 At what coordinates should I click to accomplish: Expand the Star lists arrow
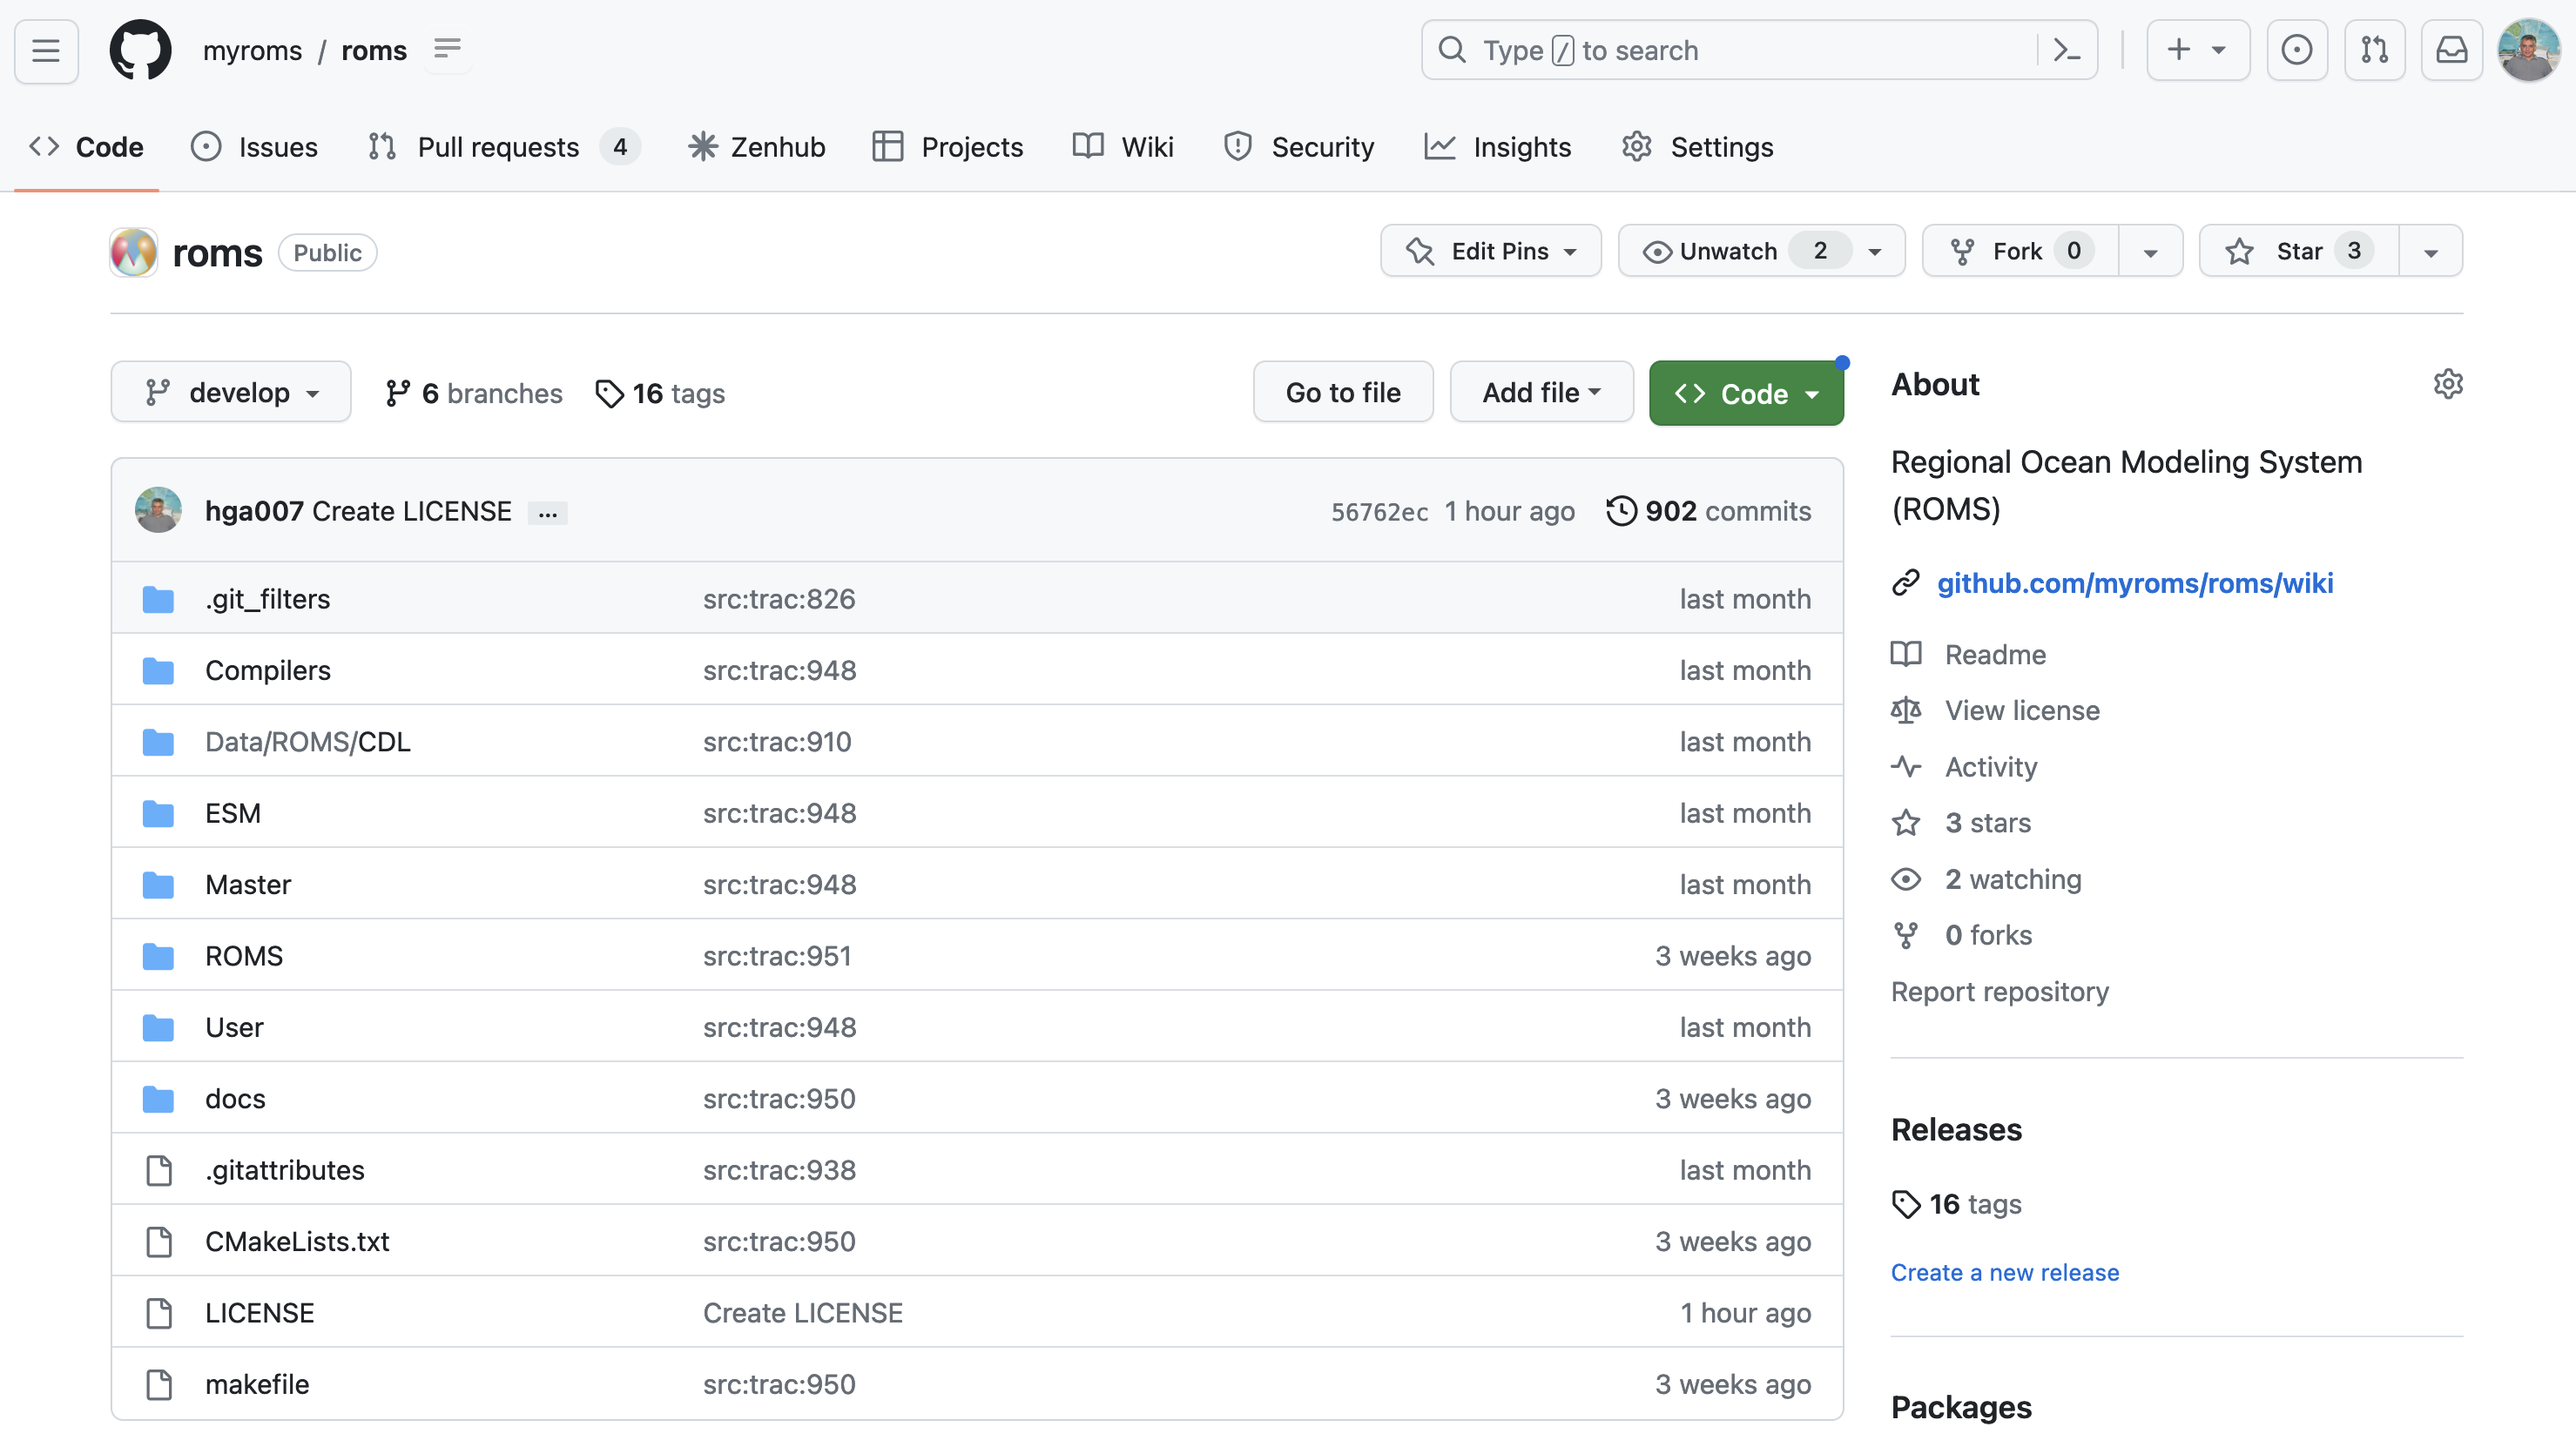coord(2430,251)
